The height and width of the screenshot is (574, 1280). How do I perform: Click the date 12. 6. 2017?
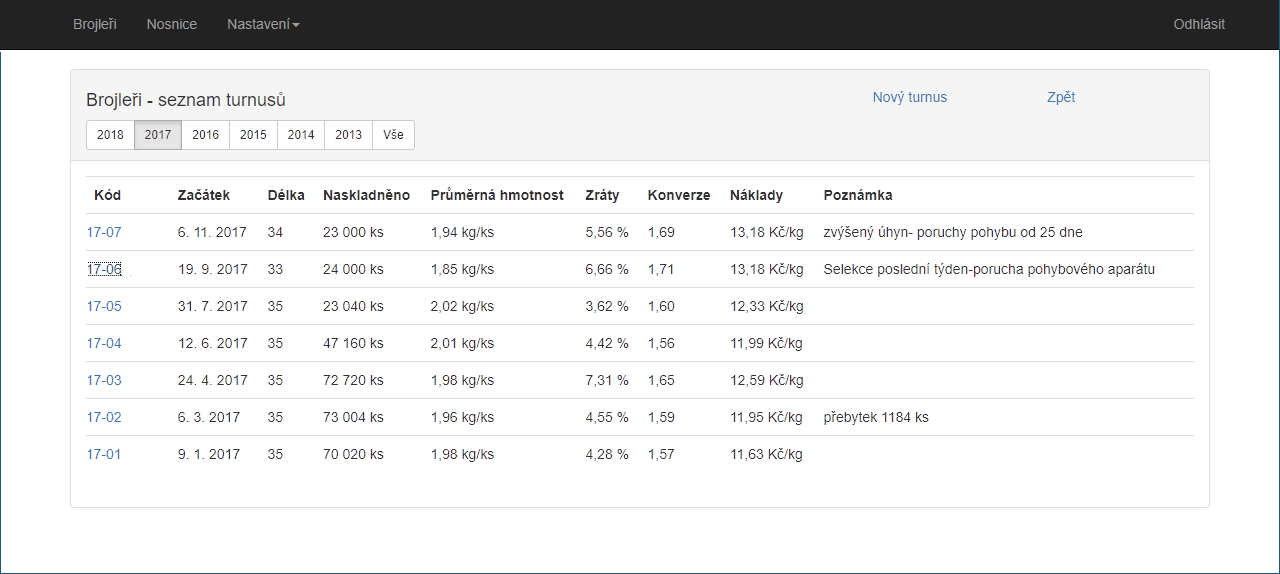tap(213, 343)
